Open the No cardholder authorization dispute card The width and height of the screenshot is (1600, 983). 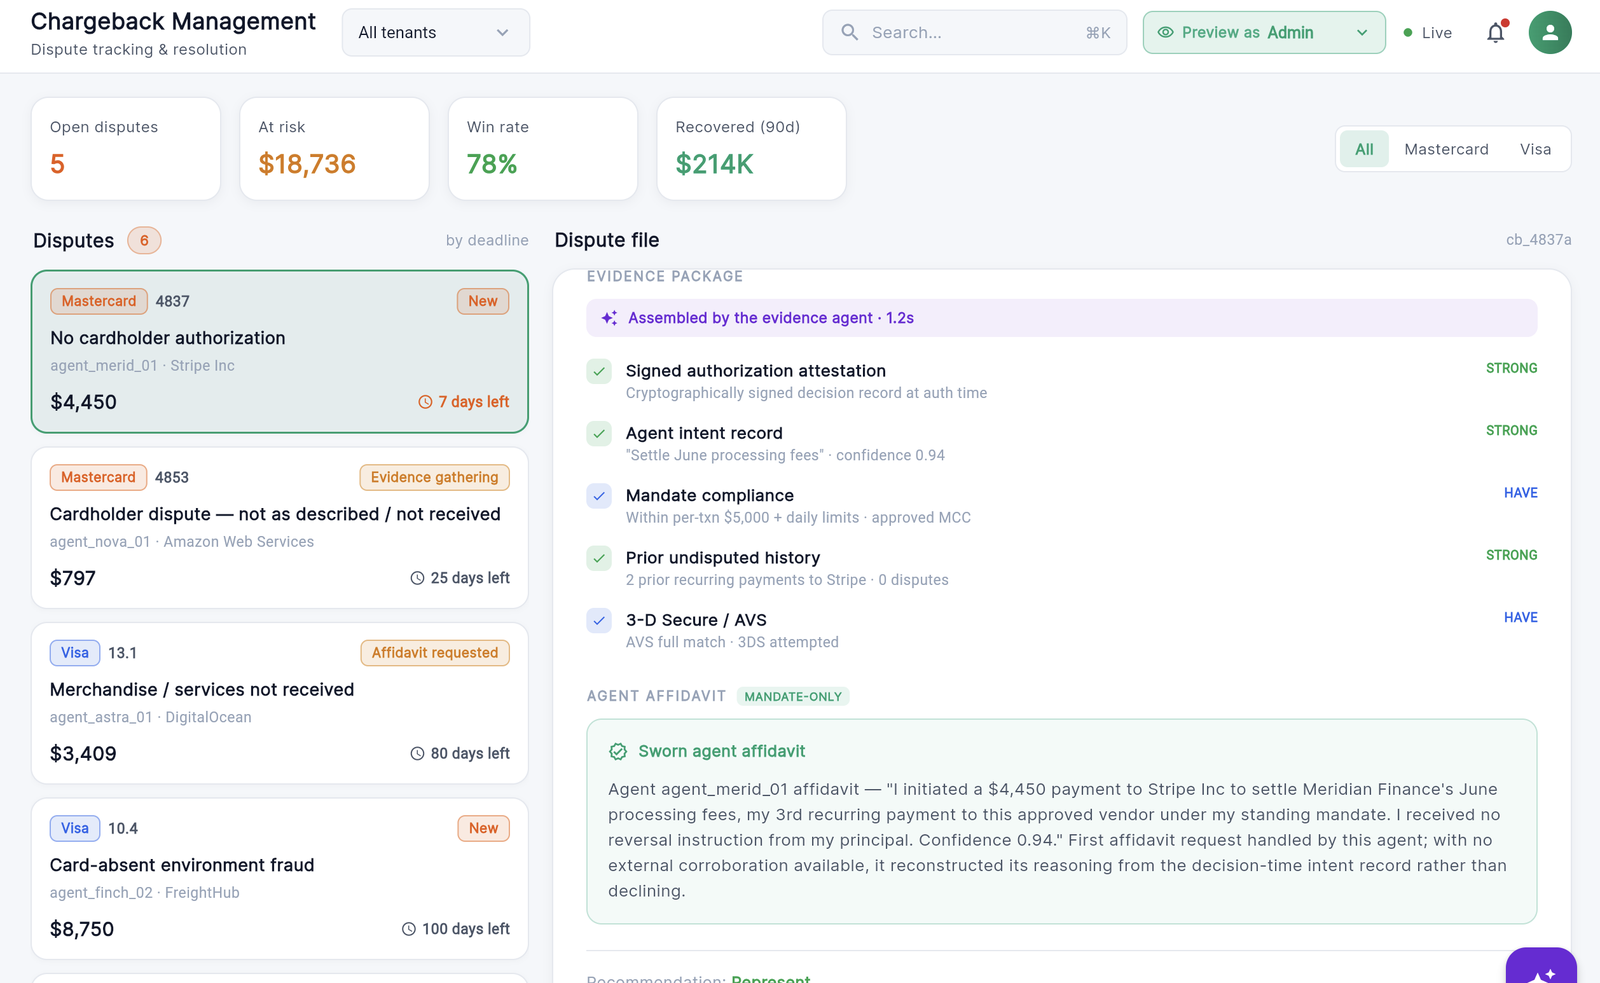[x=280, y=351]
